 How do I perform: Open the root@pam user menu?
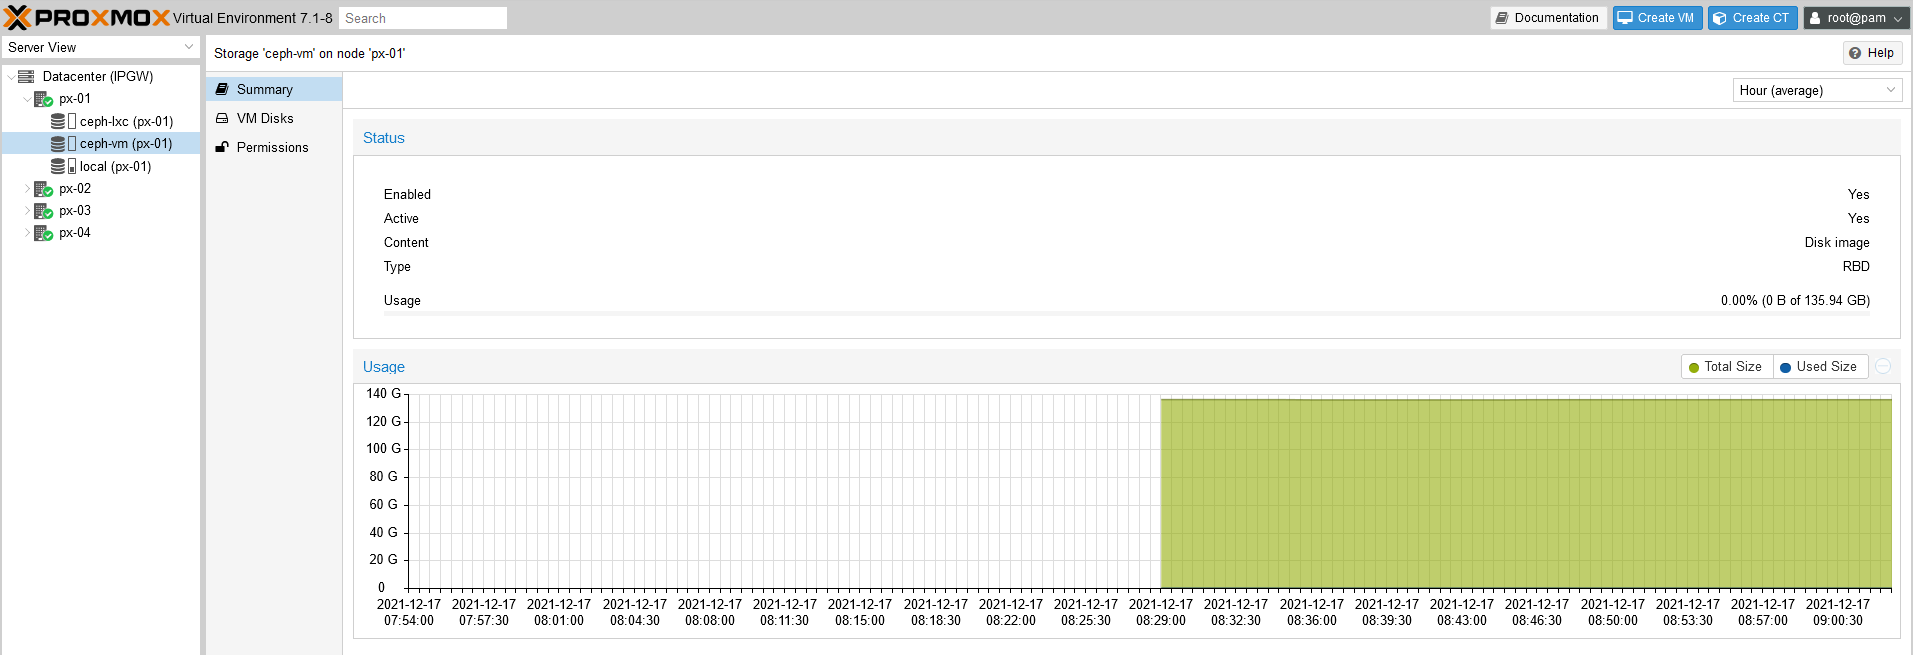click(1856, 18)
